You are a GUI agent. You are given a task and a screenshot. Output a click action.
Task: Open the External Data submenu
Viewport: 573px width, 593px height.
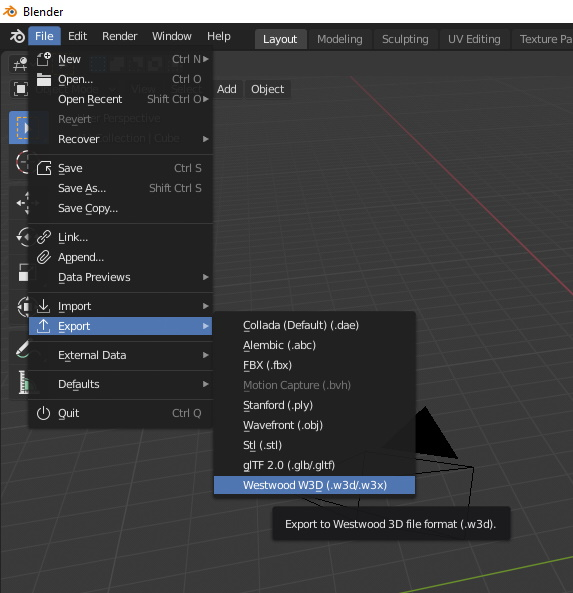[120, 355]
